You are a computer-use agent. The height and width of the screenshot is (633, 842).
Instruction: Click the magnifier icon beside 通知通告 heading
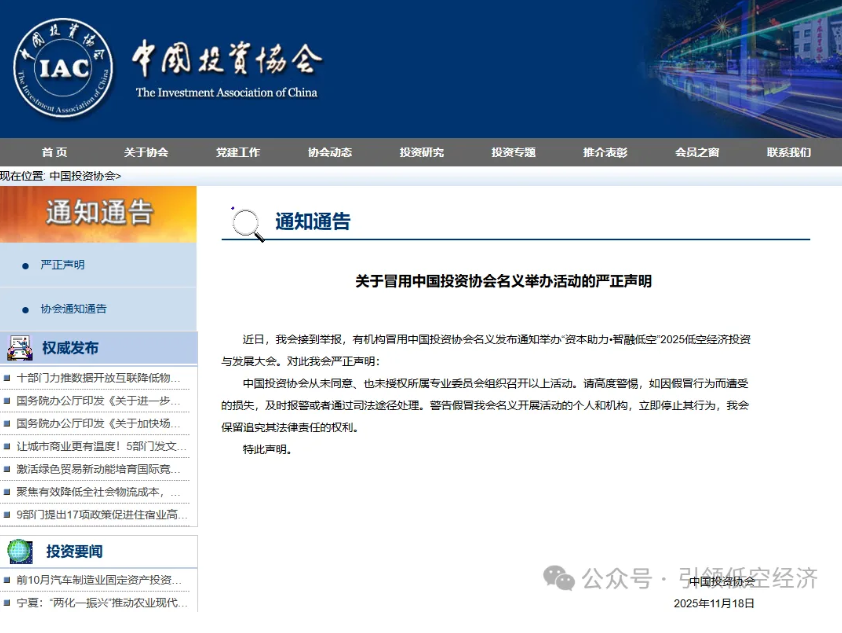(247, 224)
